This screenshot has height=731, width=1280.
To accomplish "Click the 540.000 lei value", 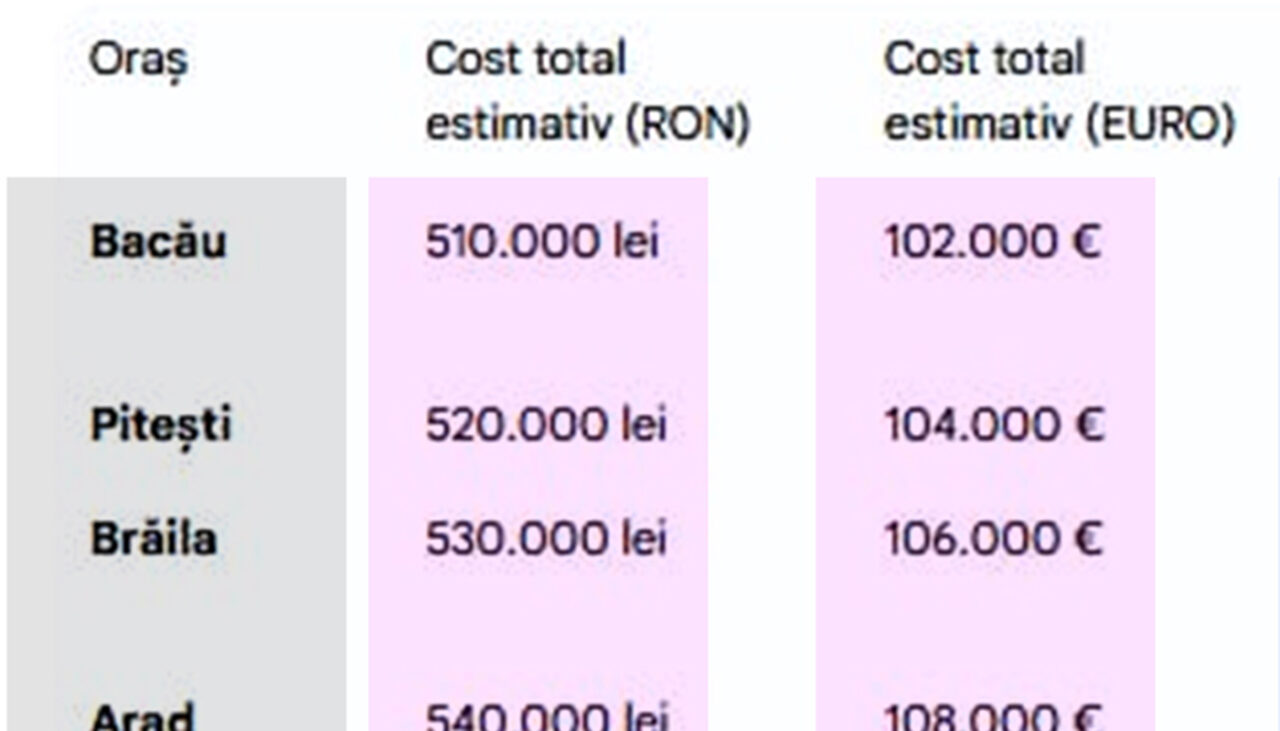I will [x=546, y=718].
